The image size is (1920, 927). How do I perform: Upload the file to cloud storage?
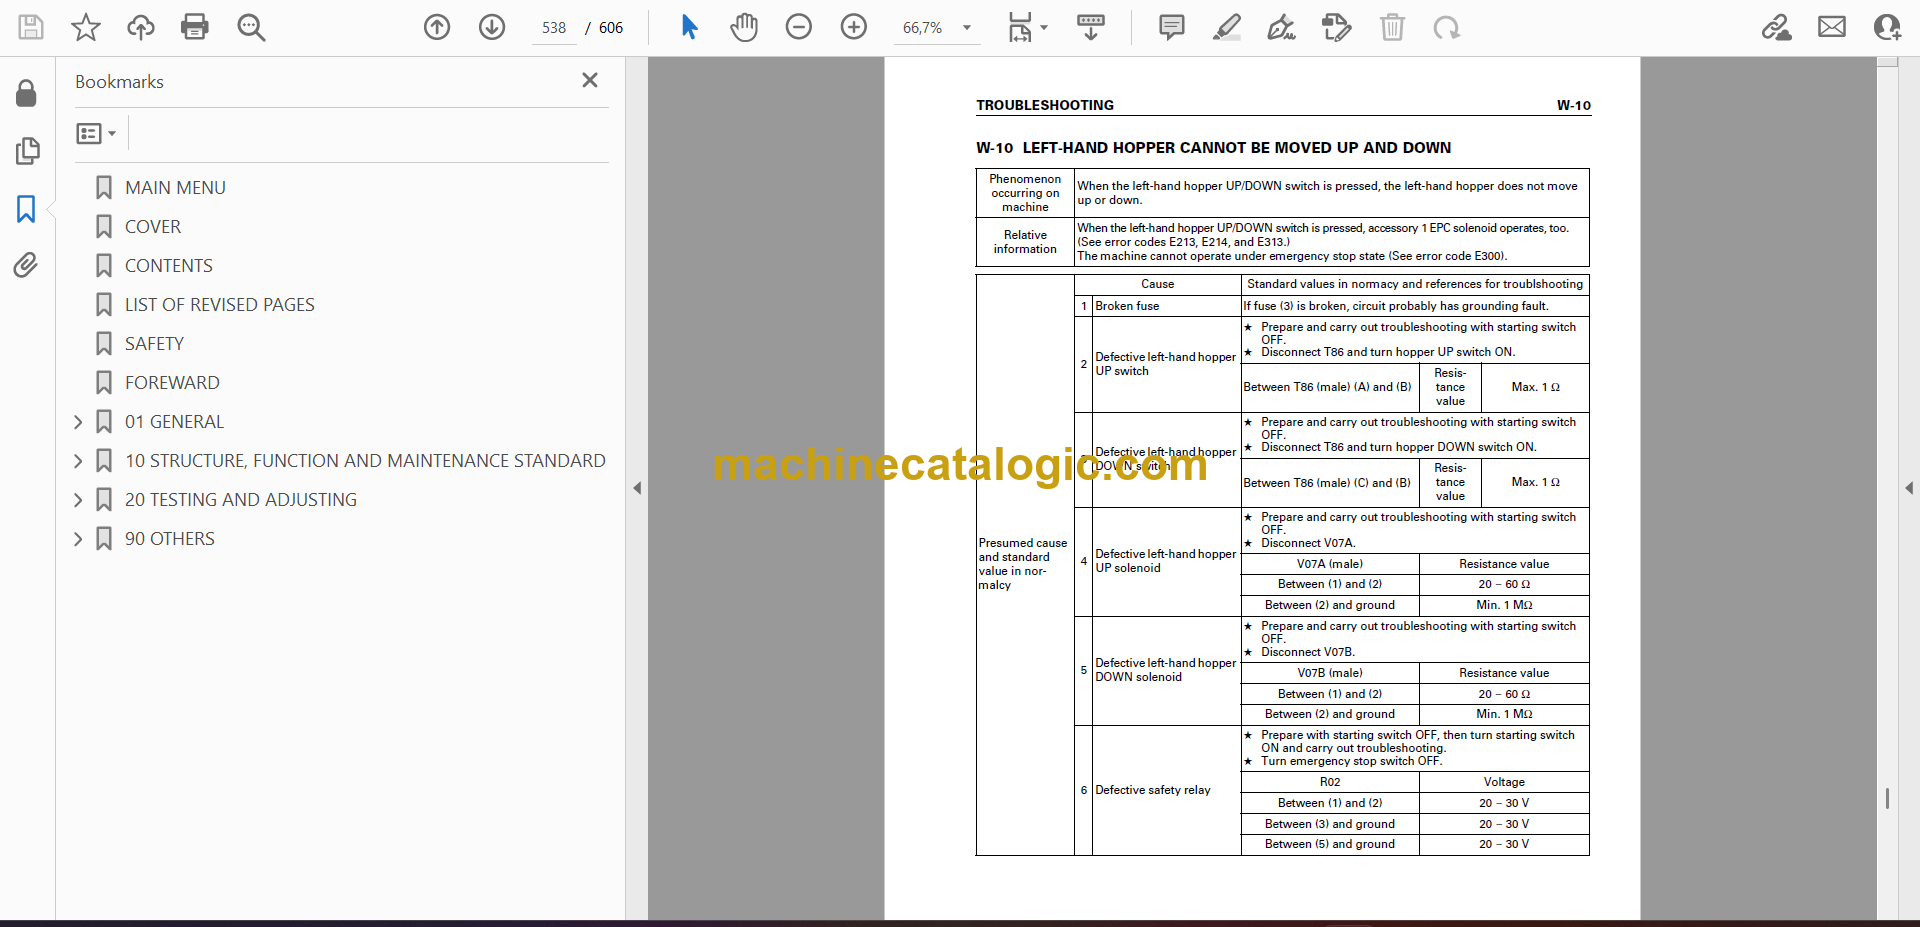(x=141, y=27)
